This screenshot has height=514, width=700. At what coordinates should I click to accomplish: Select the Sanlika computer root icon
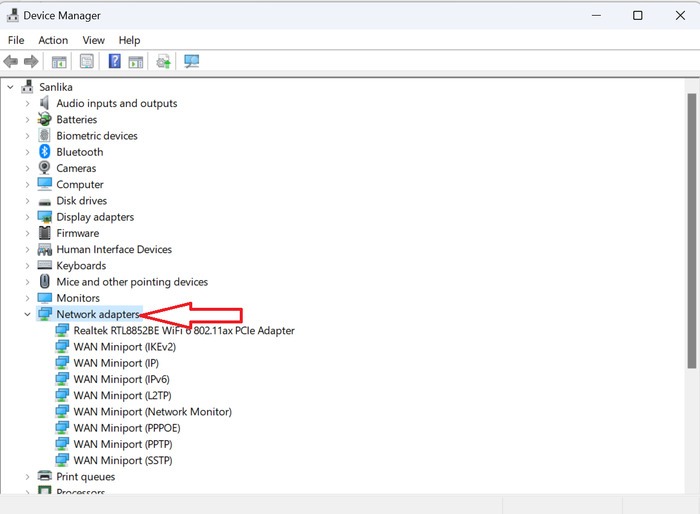tap(27, 87)
